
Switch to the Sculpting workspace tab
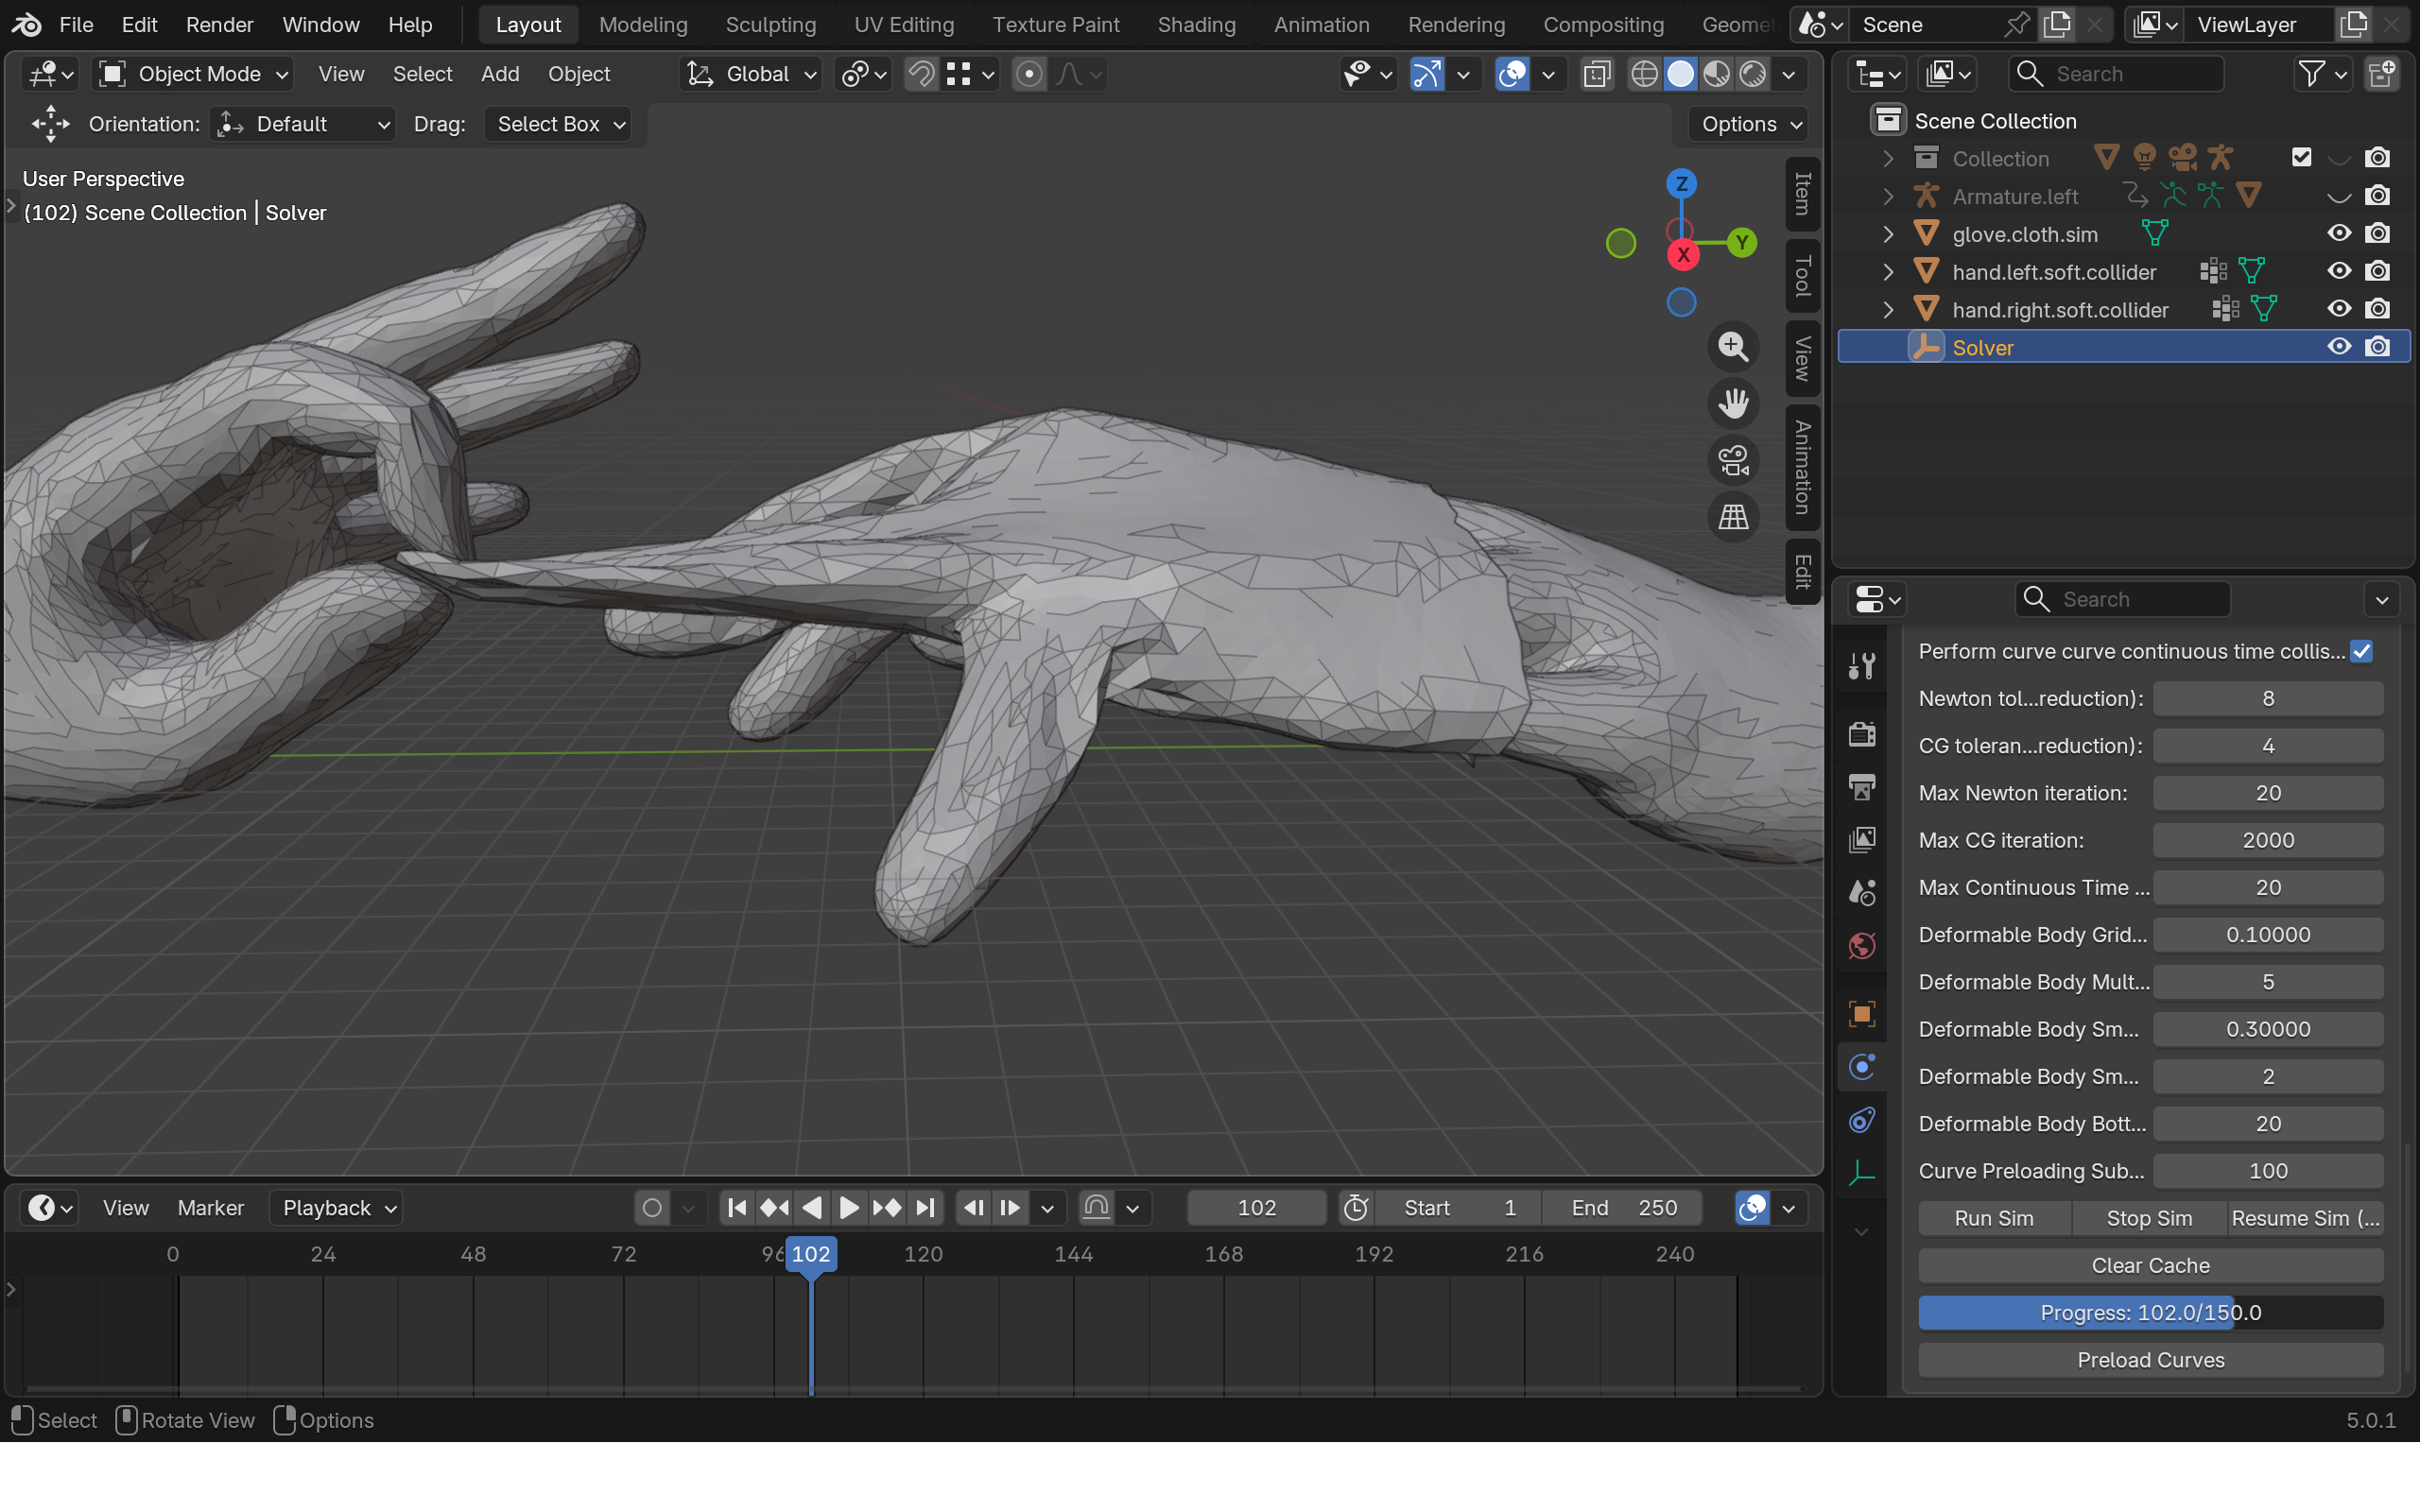[770, 25]
